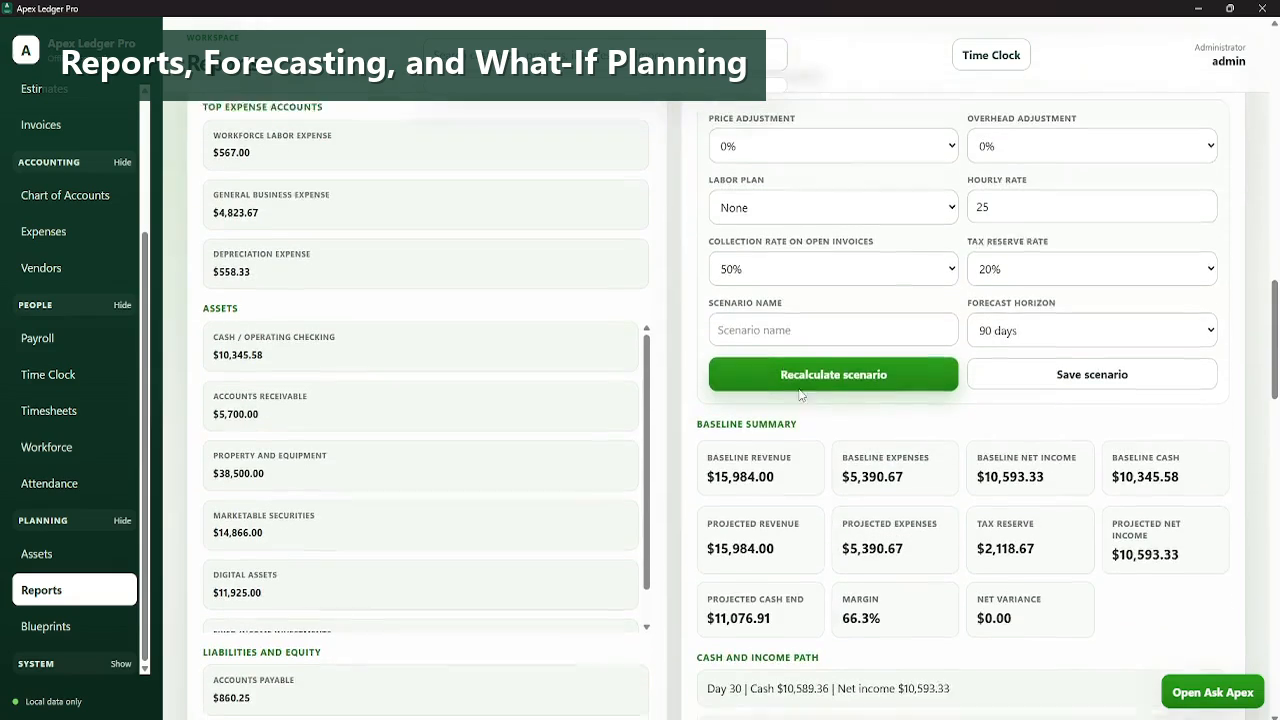Click Save scenario button
Screen dimensions: 1280x720
1092,374
